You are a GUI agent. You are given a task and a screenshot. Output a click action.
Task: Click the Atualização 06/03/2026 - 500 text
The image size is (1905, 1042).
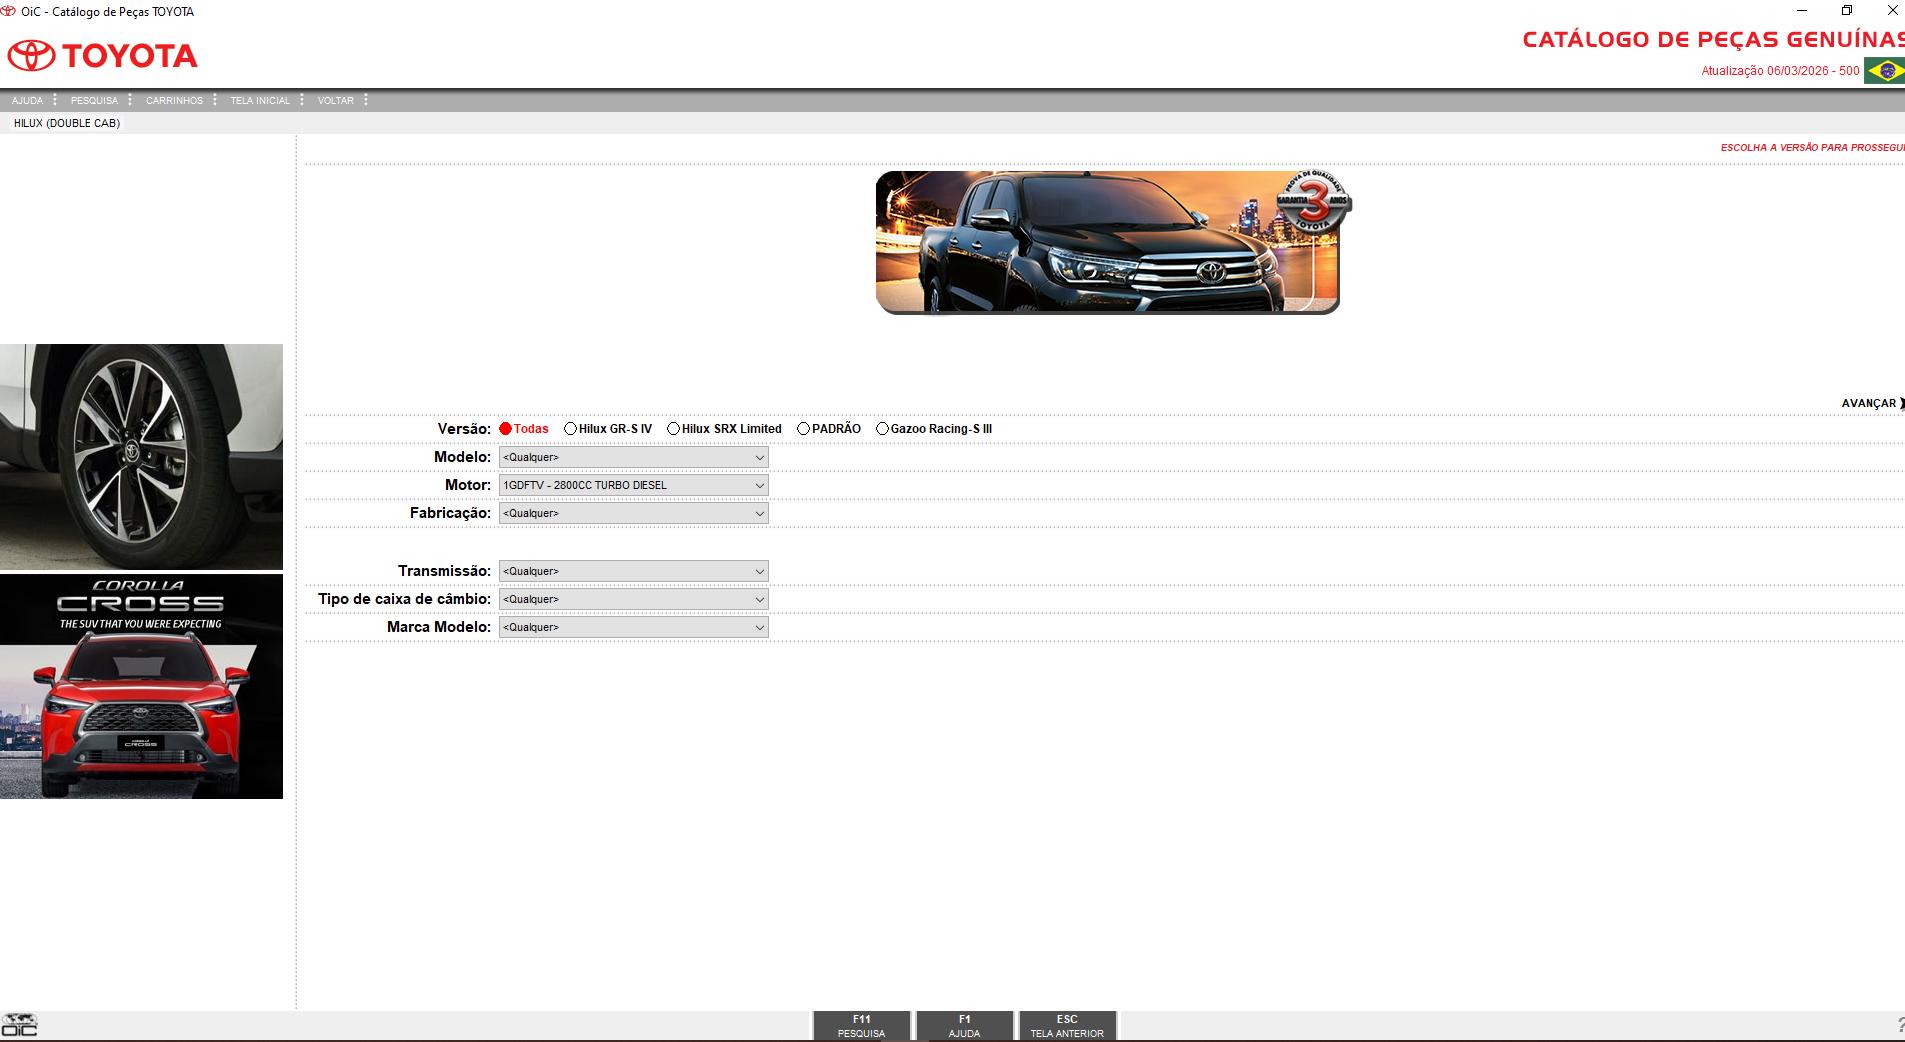pos(1780,71)
